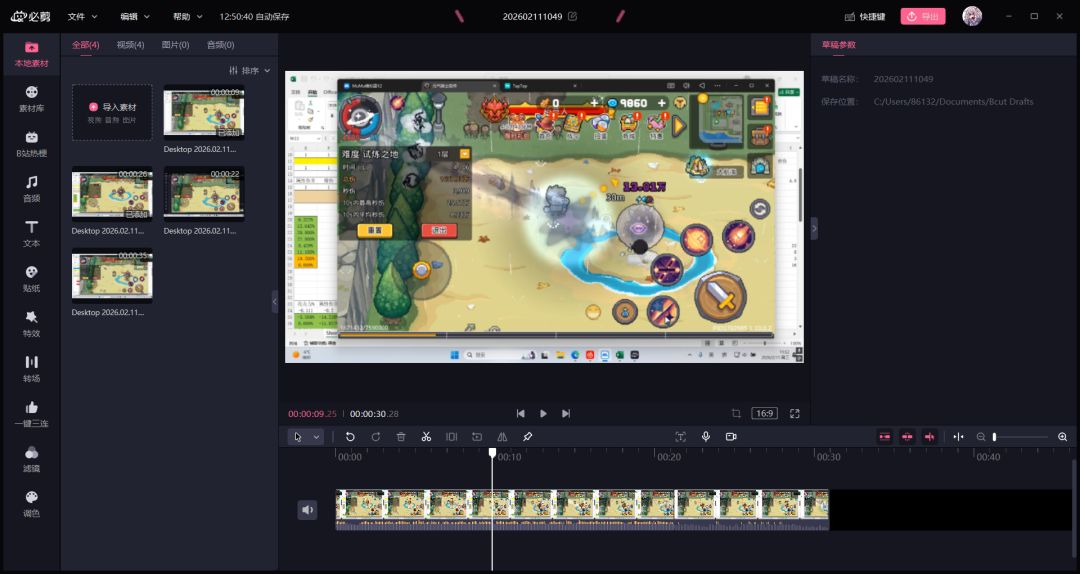1080x574 pixels.
Task: Open the 滤镜 filters panel
Action: (x=31, y=459)
